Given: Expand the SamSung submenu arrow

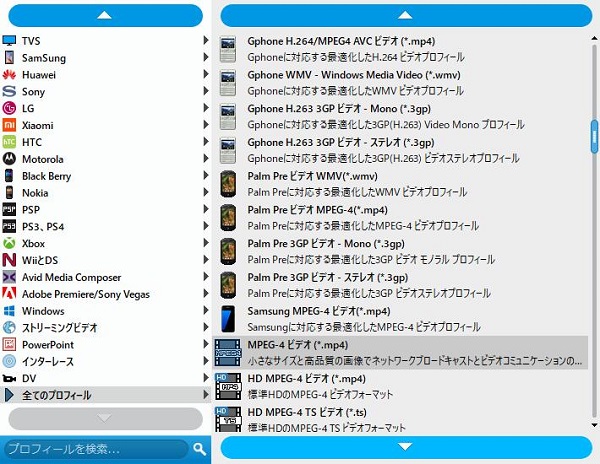Looking at the screenshot, I should [x=206, y=57].
